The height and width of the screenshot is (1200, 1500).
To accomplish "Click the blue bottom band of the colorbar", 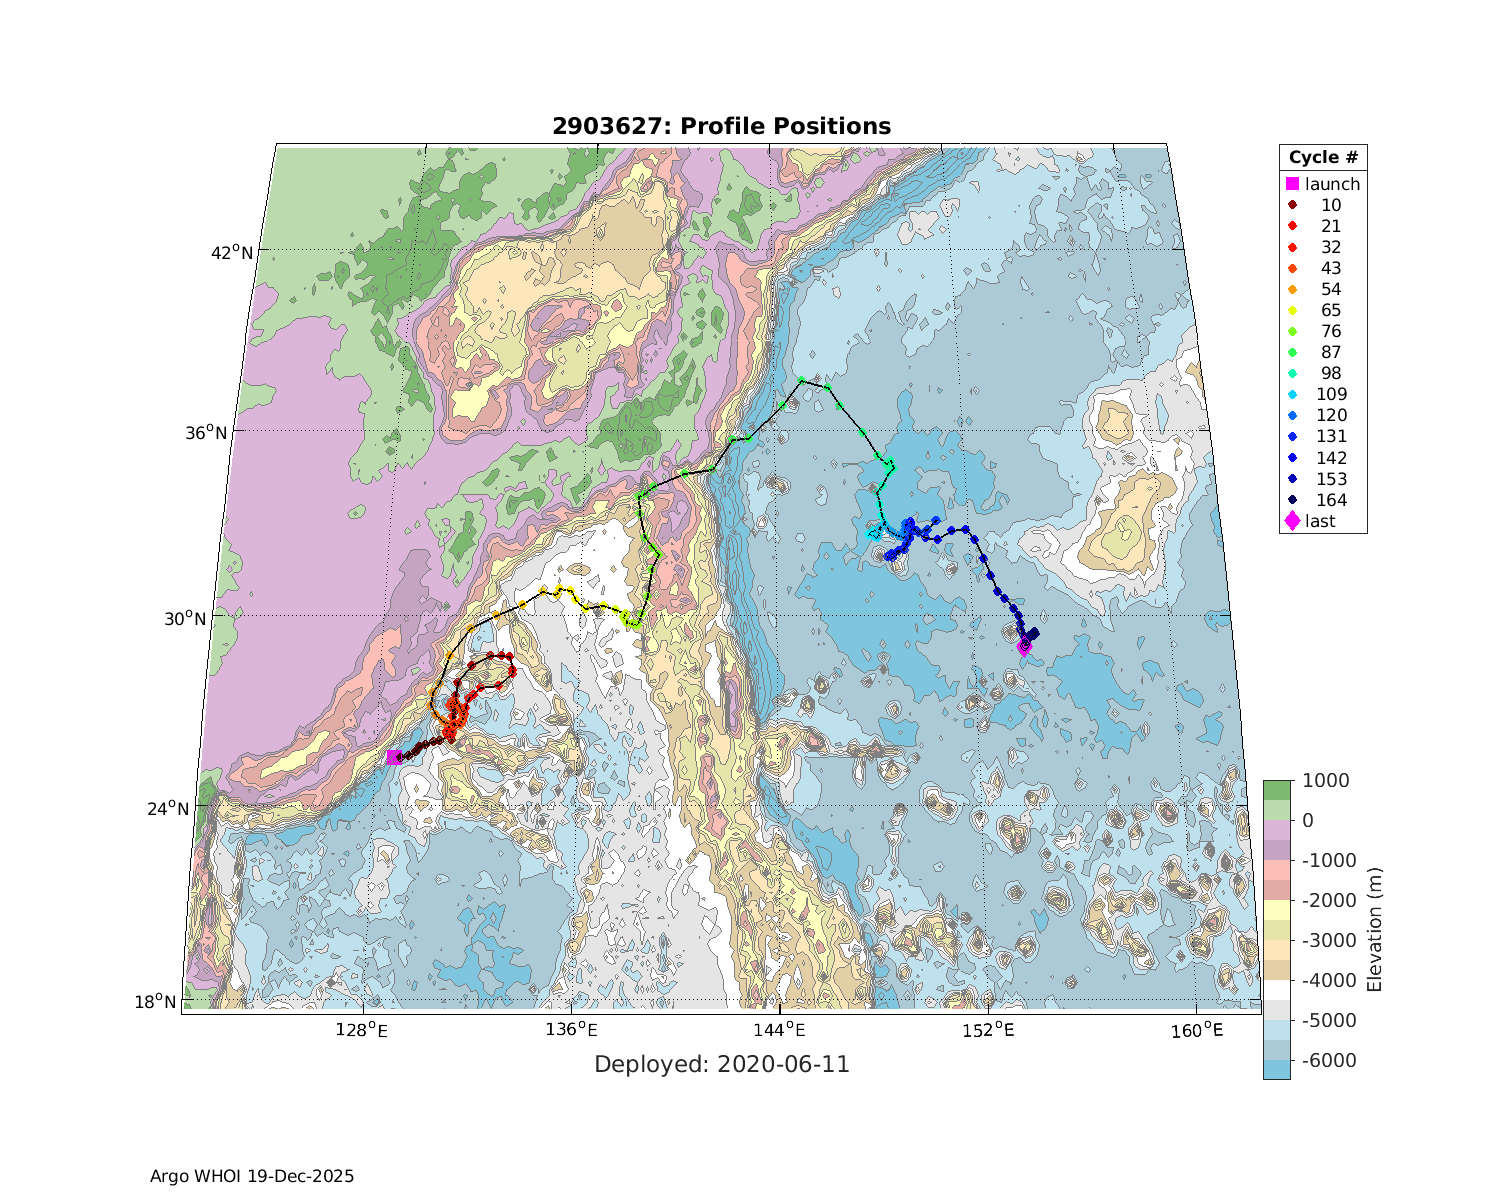I will click(x=1276, y=1068).
